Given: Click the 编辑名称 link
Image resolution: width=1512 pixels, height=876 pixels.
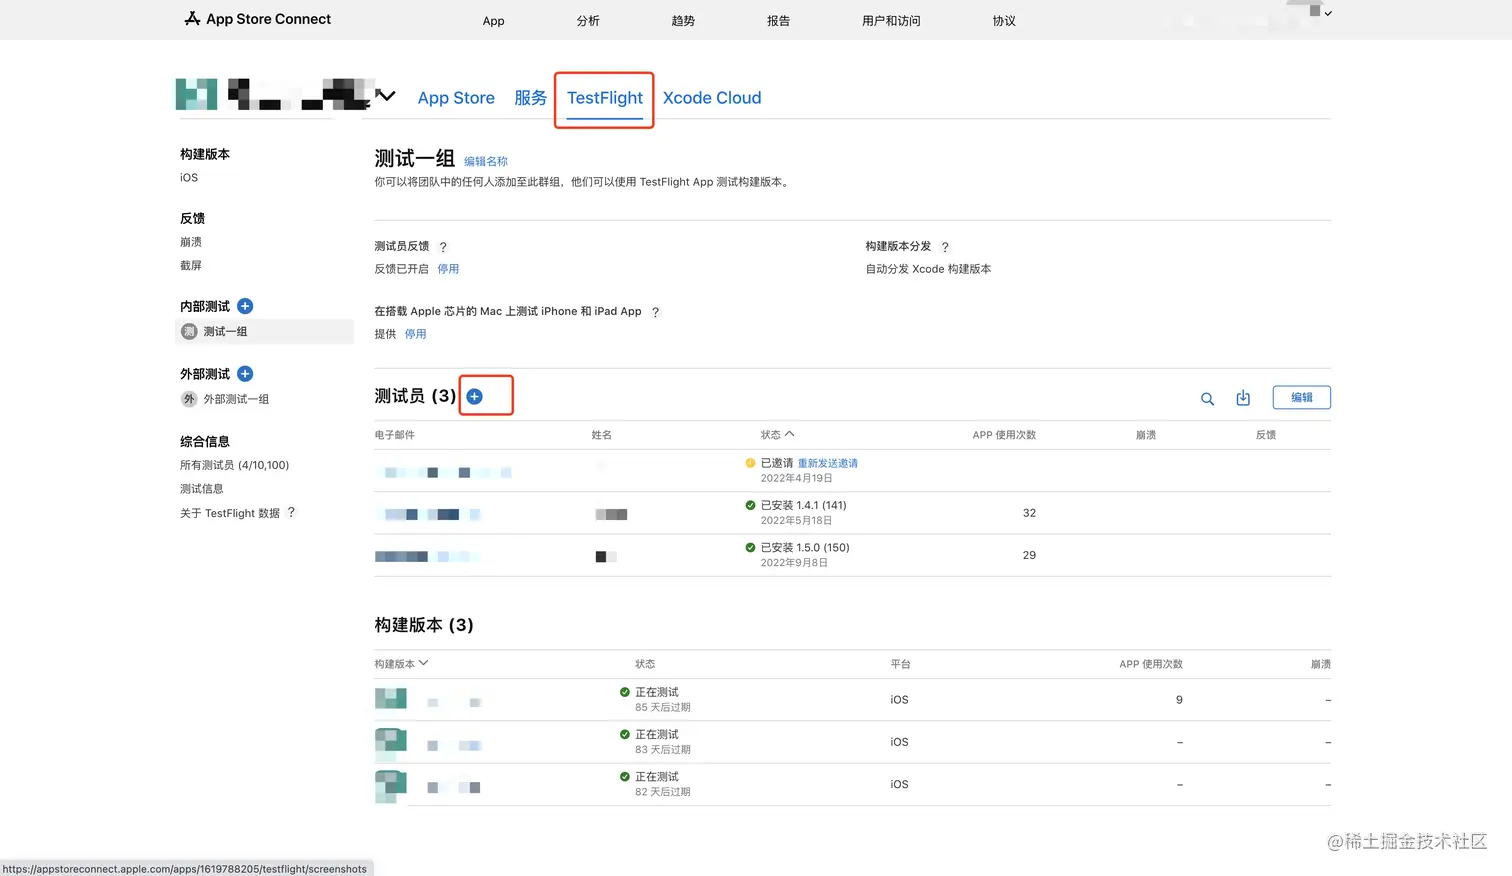Looking at the screenshot, I should click(486, 162).
